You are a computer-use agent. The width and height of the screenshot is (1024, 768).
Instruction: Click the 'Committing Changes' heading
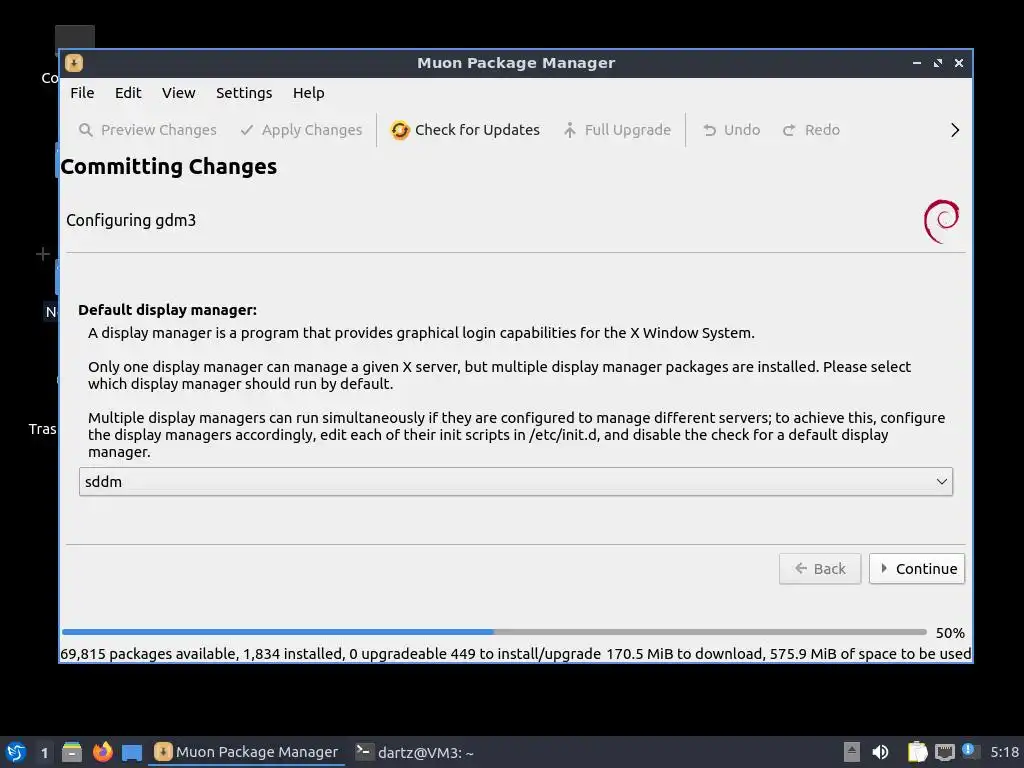click(168, 167)
